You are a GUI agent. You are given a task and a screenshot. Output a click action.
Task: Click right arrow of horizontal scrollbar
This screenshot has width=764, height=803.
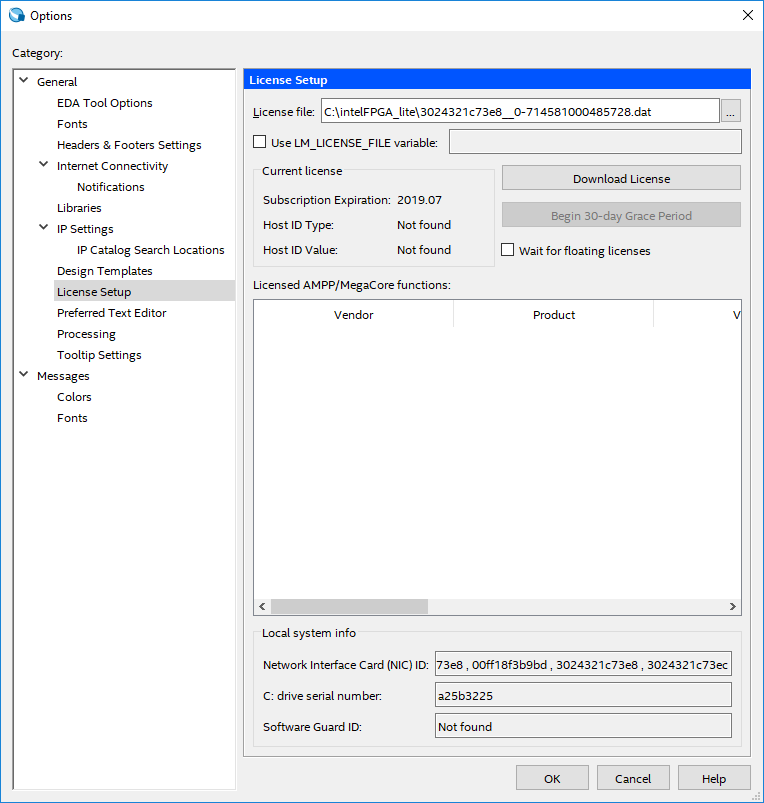click(733, 606)
